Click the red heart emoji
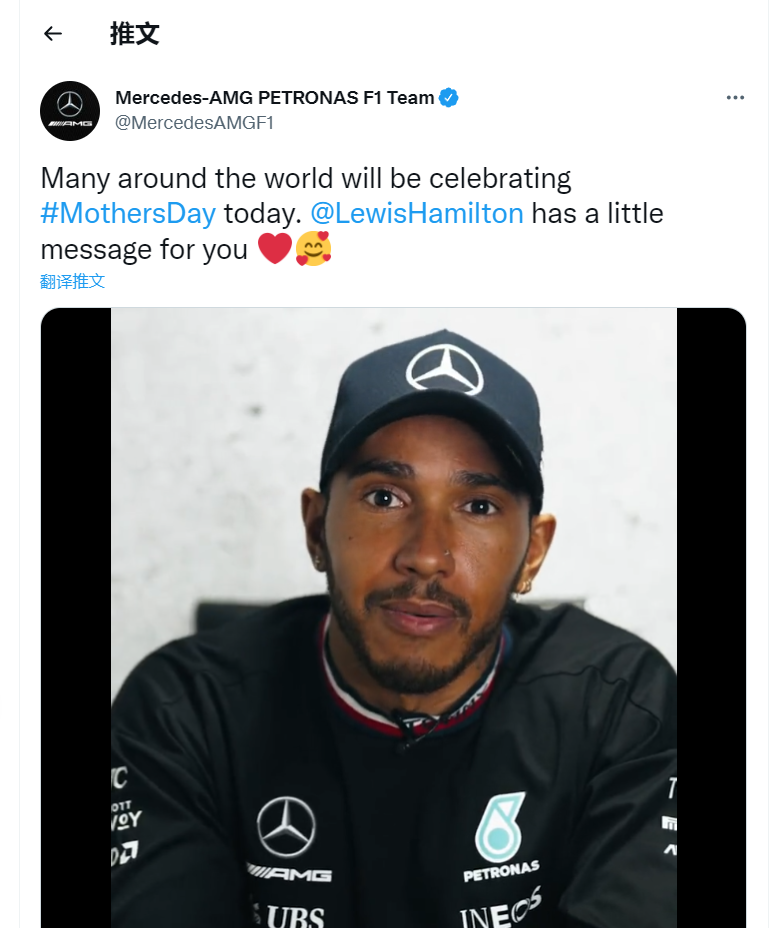 (275, 248)
